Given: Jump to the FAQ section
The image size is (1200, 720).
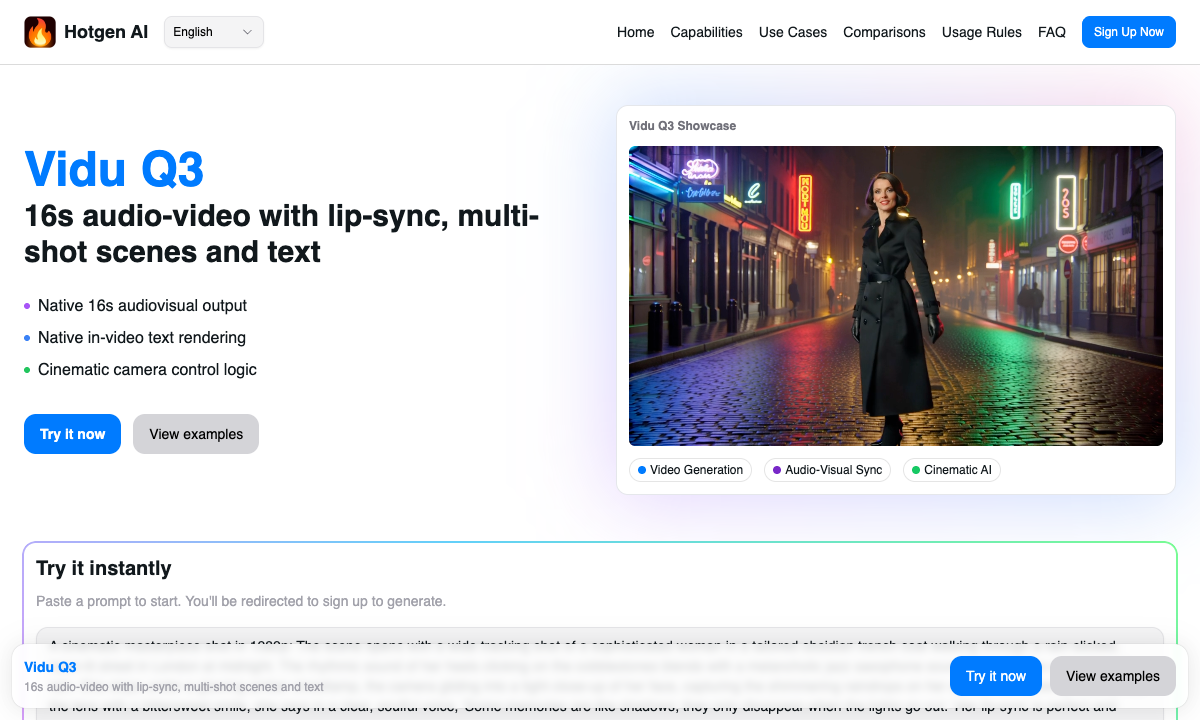Looking at the screenshot, I should pos(1051,32).
